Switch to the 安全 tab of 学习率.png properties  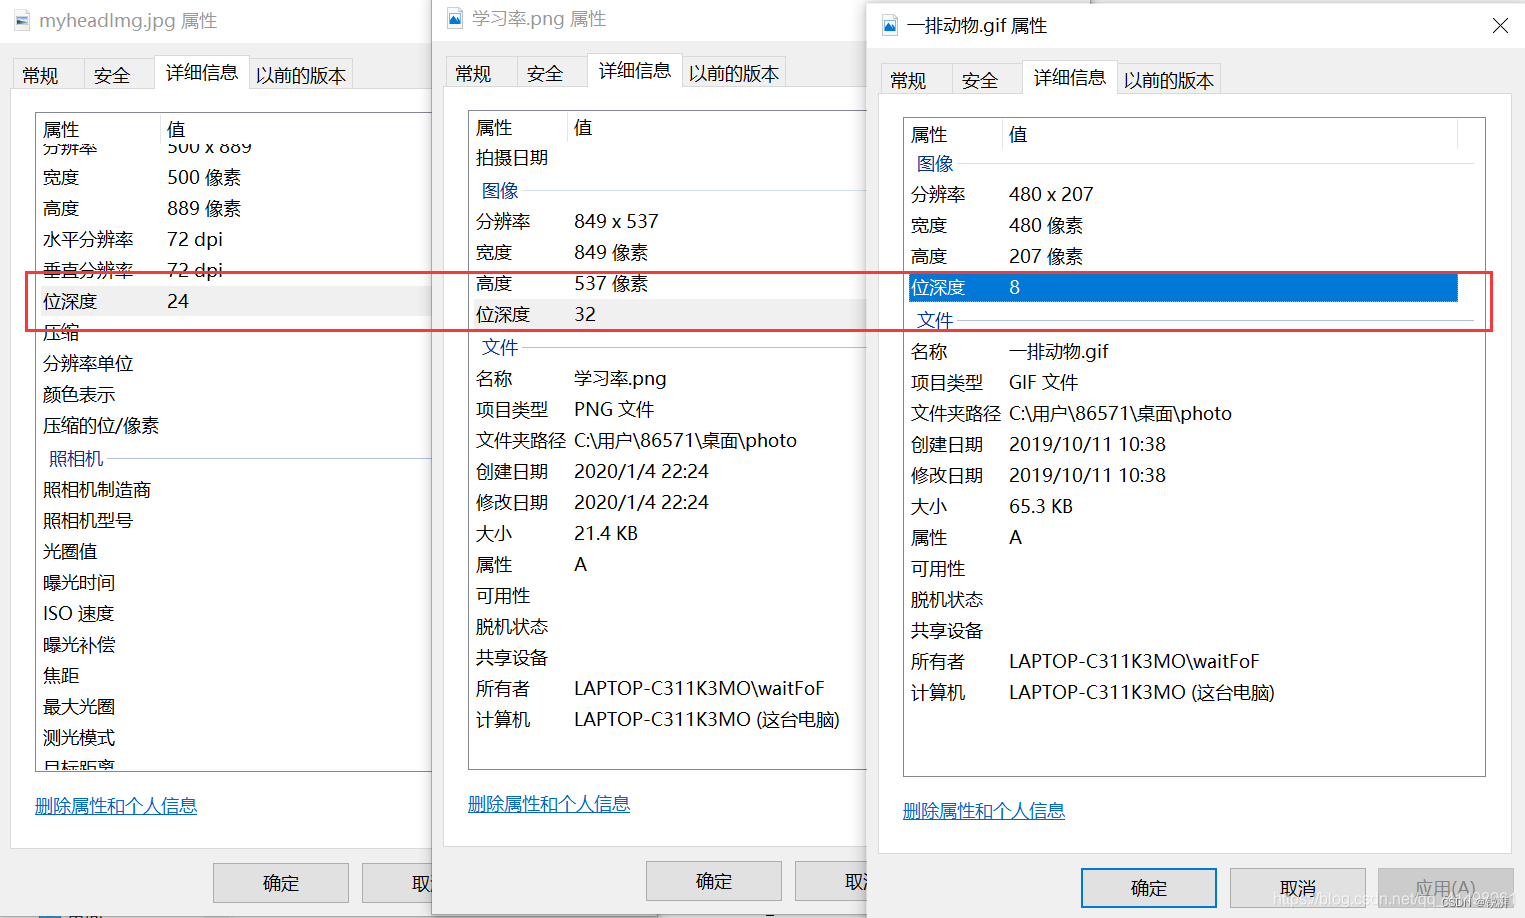[548, 71]
